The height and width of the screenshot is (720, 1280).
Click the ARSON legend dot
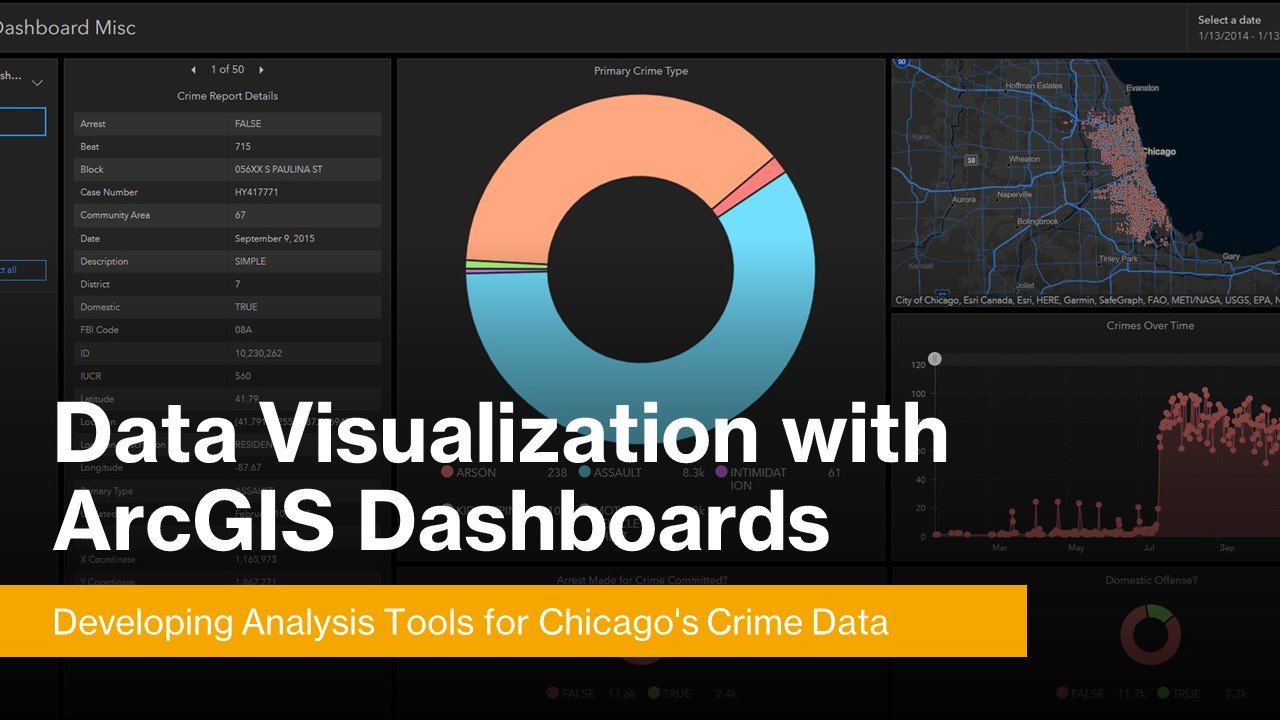click(447, 472)
